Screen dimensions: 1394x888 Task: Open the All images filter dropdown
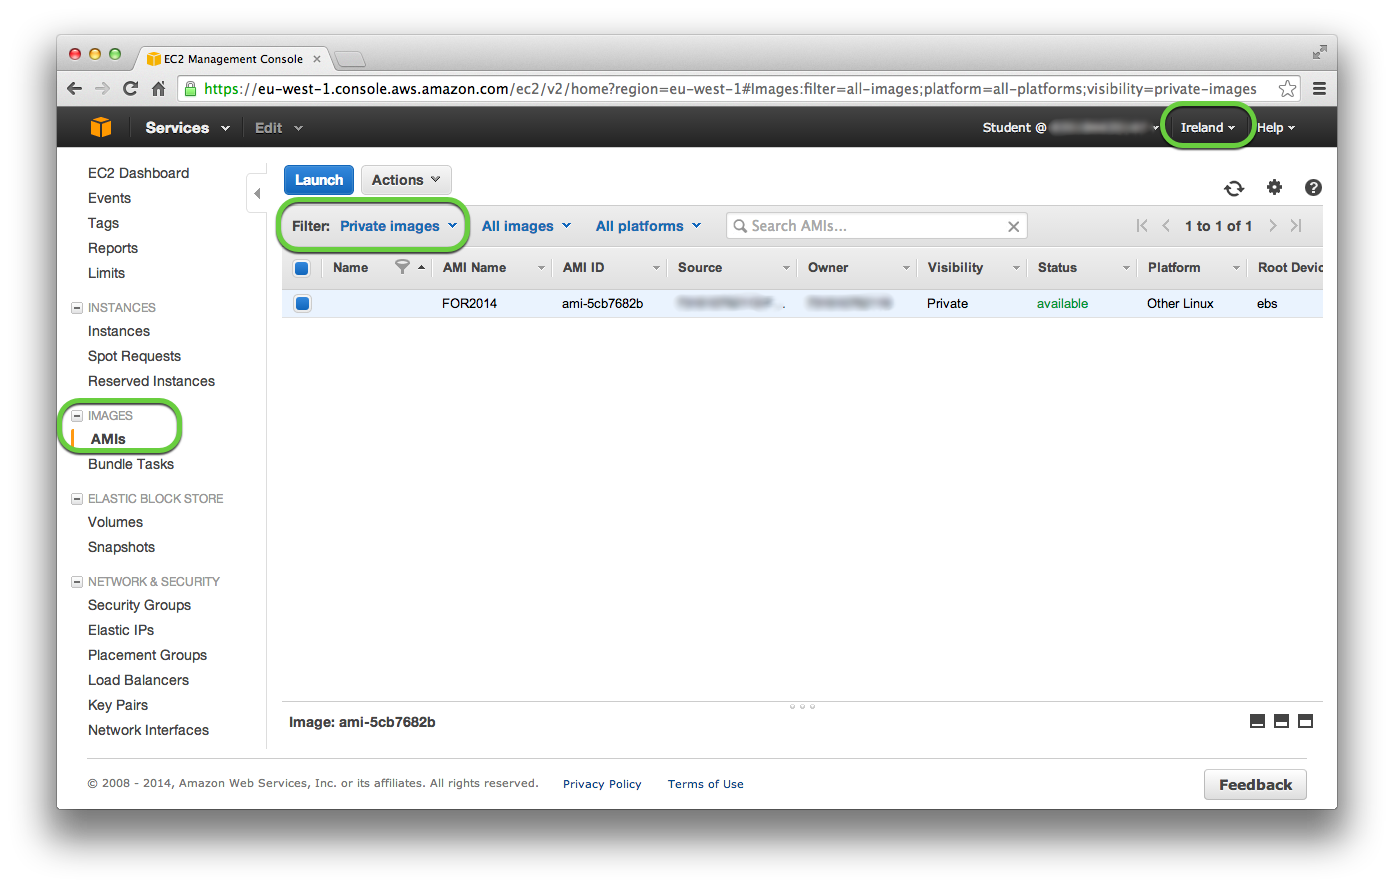pyautogui.click(x=526, y=226)
